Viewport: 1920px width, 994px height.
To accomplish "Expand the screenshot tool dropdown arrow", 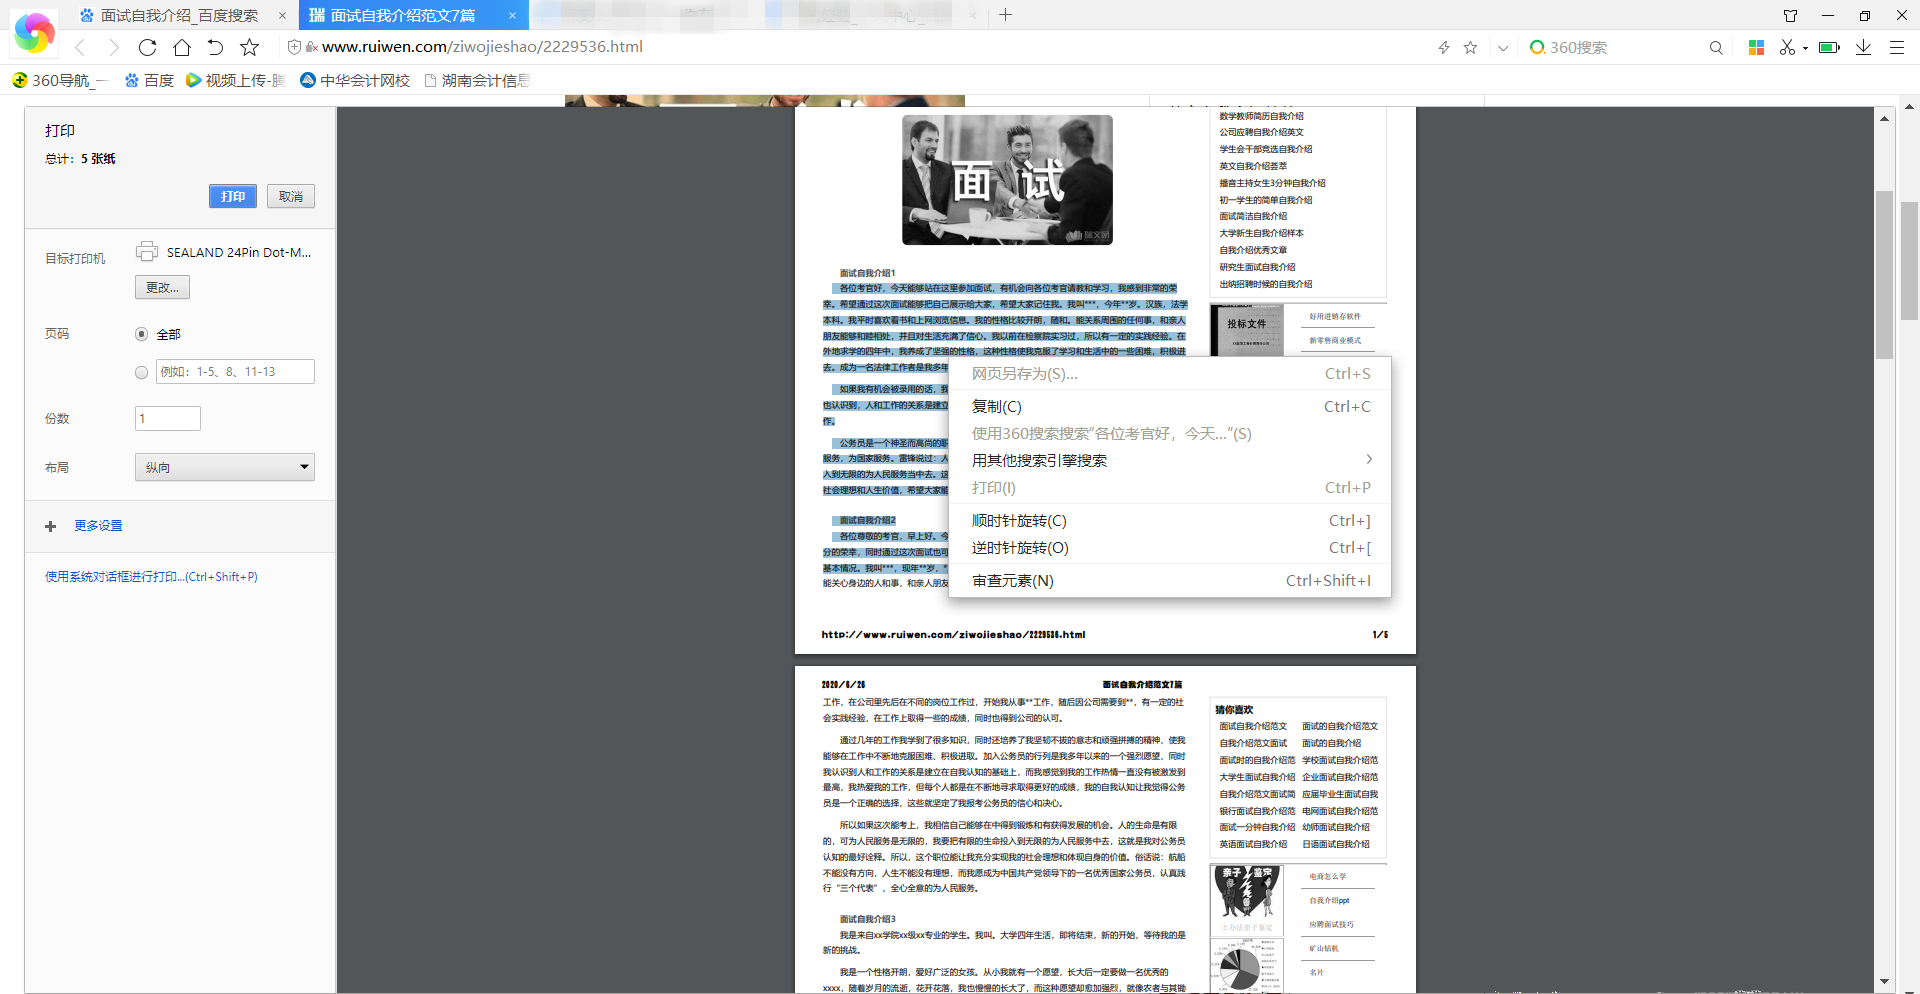I will [1805, 48].
